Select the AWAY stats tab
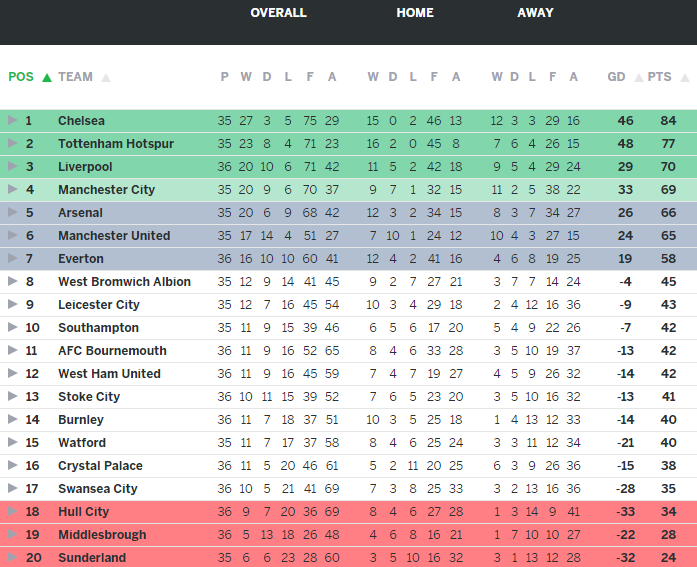 (x=535, y=13)
